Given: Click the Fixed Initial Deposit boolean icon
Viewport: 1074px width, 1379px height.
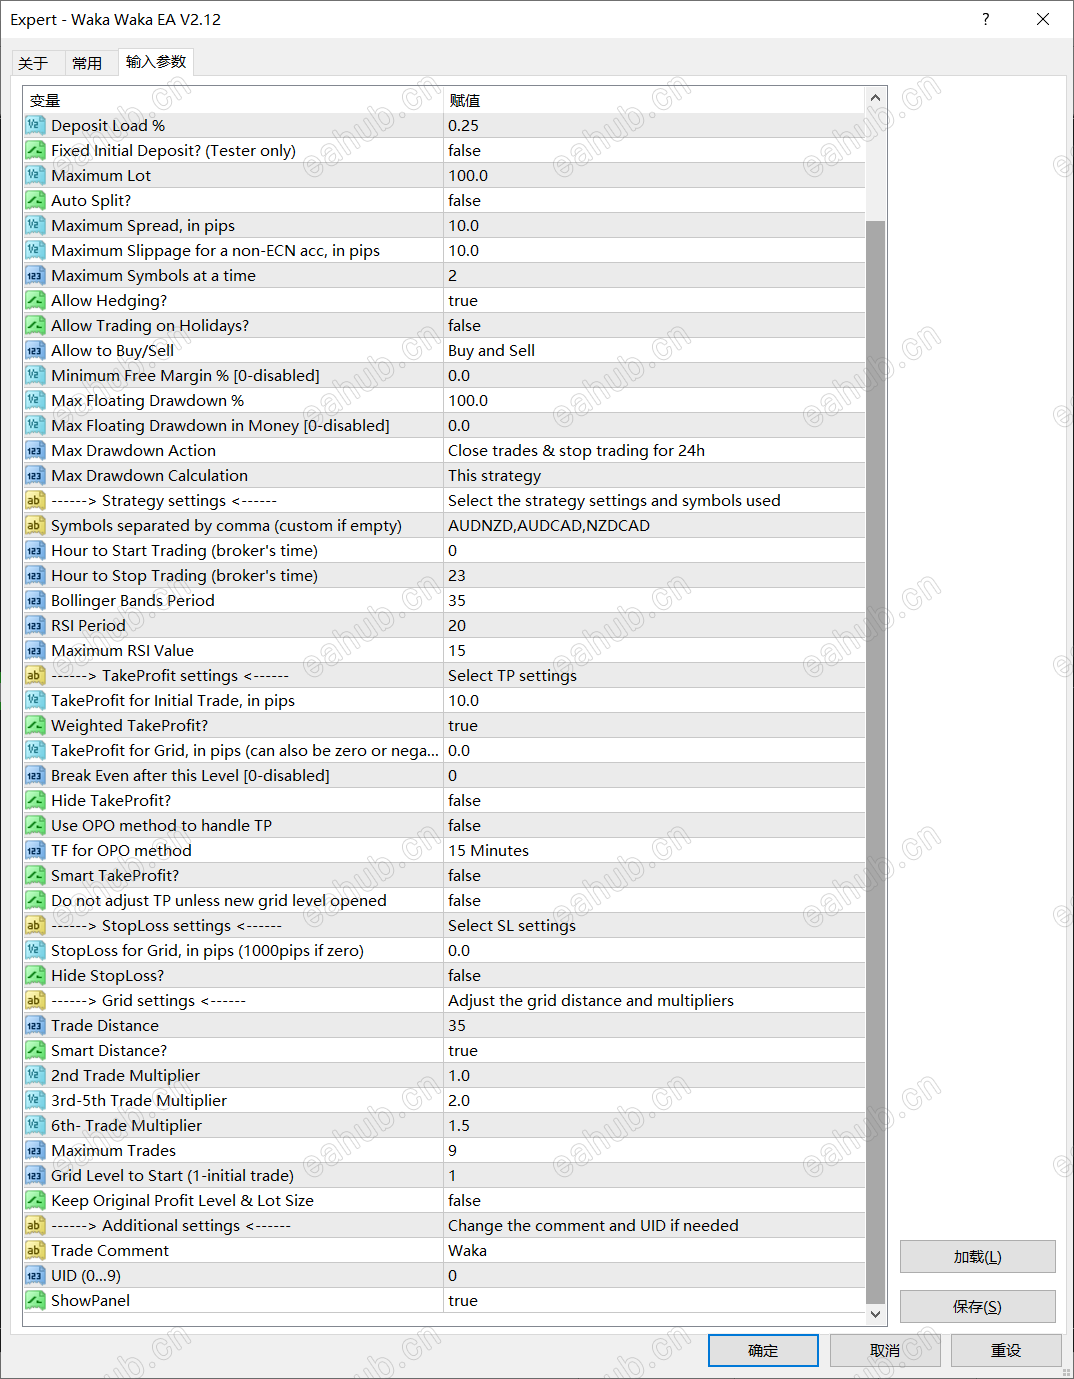Looking at the screenshot, I should click(x=35, y=150).
